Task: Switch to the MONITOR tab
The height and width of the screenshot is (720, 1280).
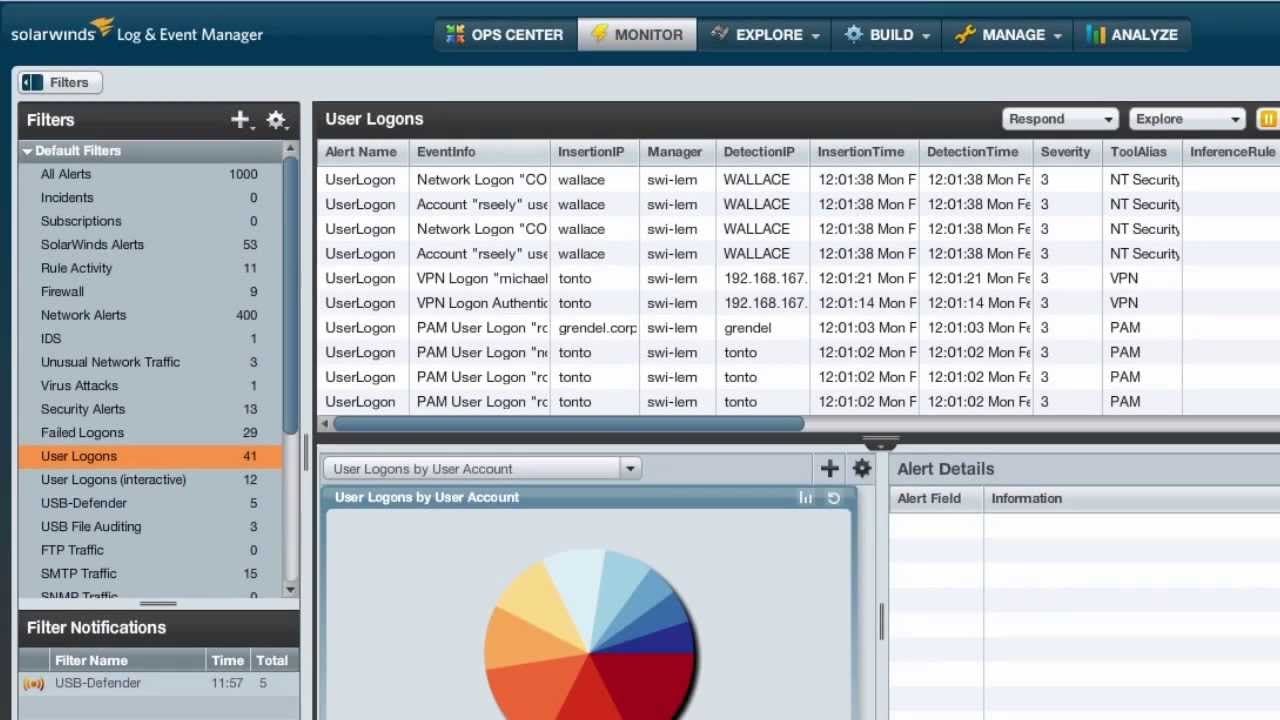Action: tap(637, 35)
